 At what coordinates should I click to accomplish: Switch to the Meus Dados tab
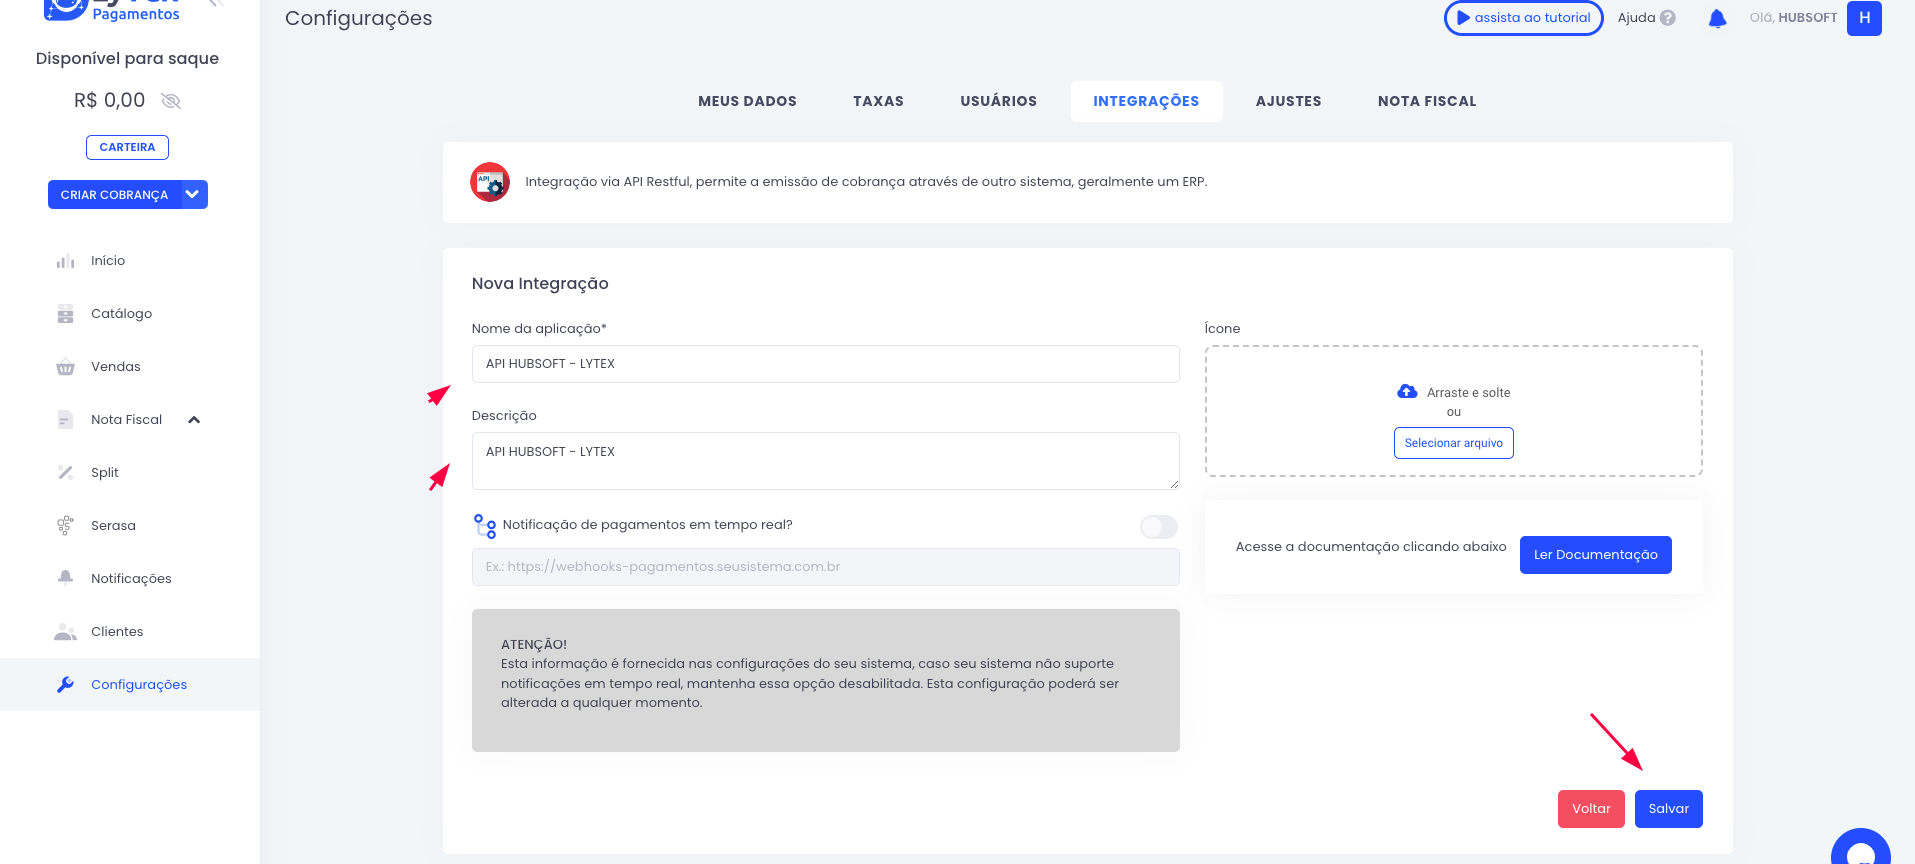748,101
